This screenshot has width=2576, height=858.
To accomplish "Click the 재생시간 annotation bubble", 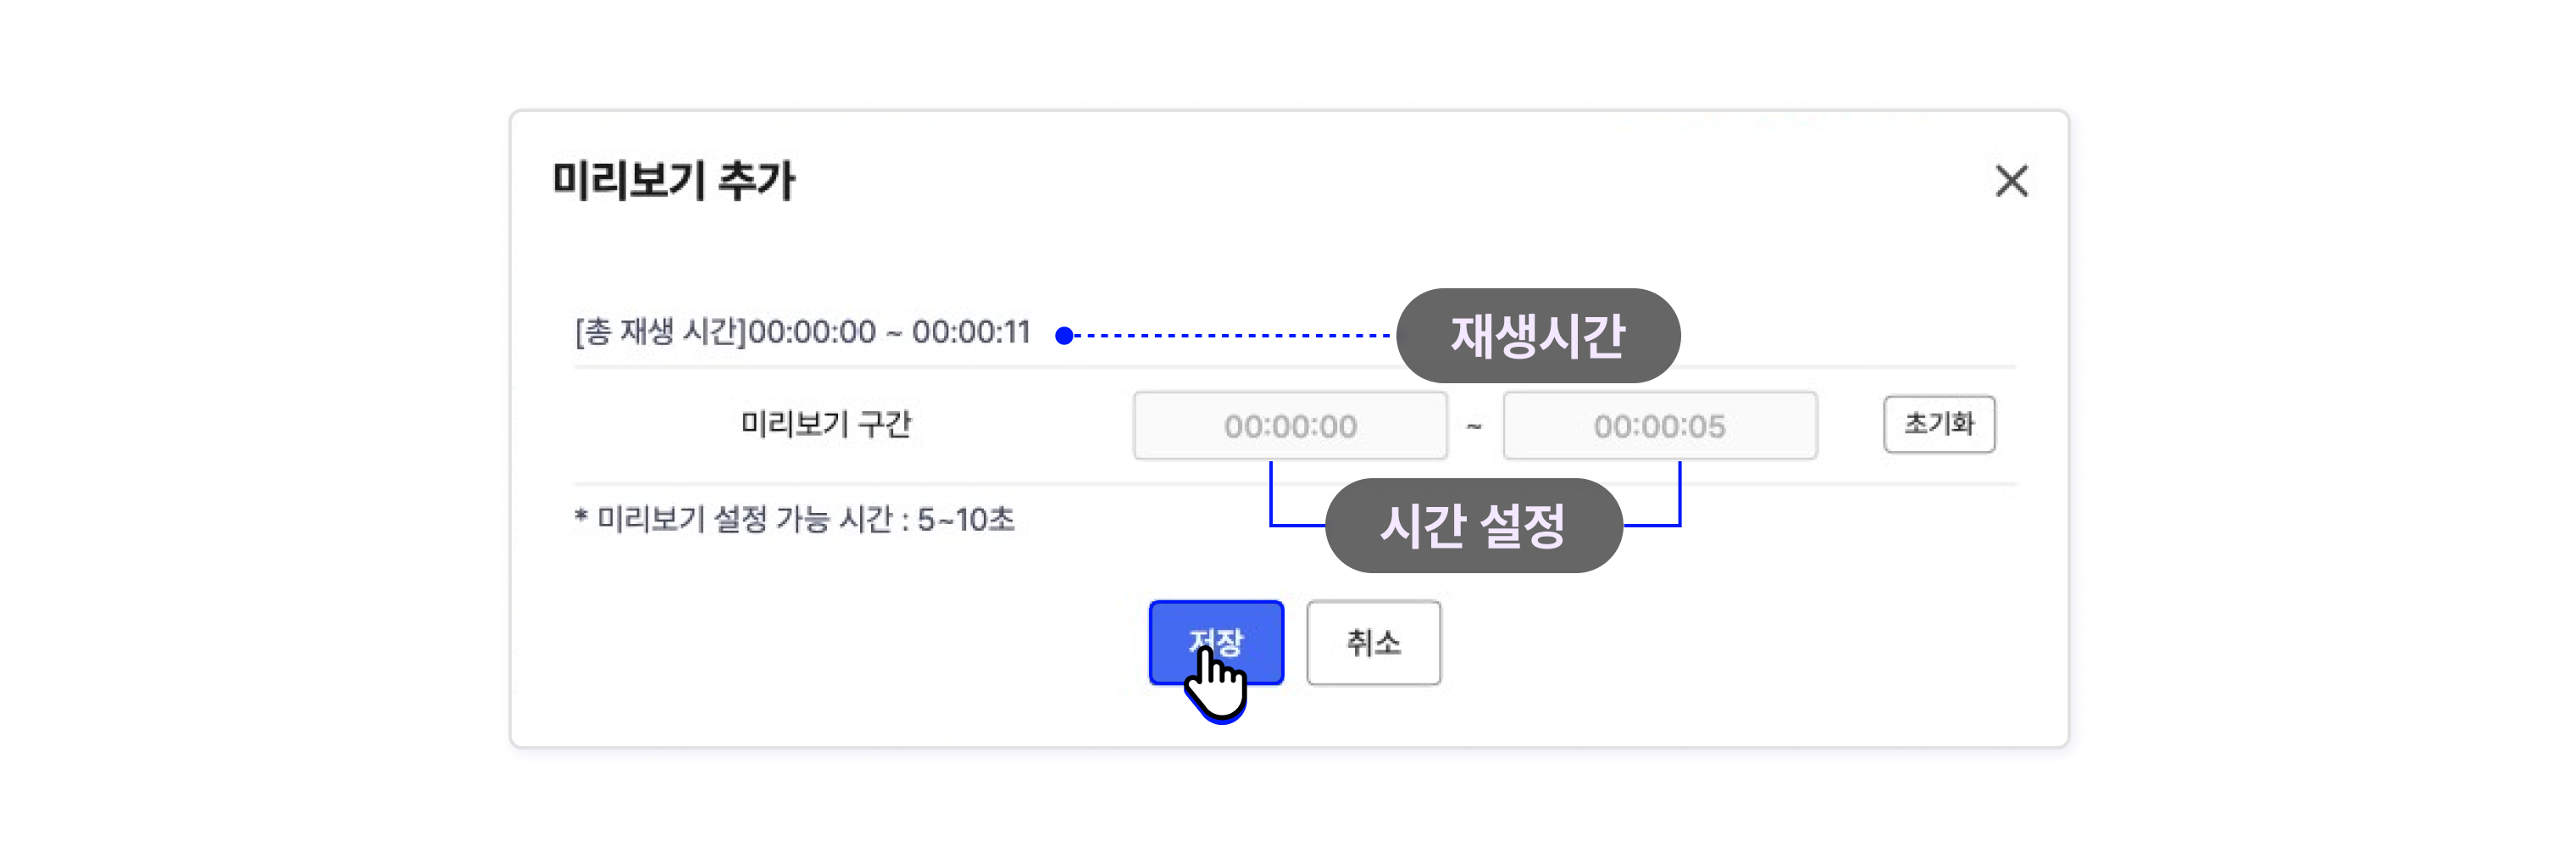I will point(1538,336).
